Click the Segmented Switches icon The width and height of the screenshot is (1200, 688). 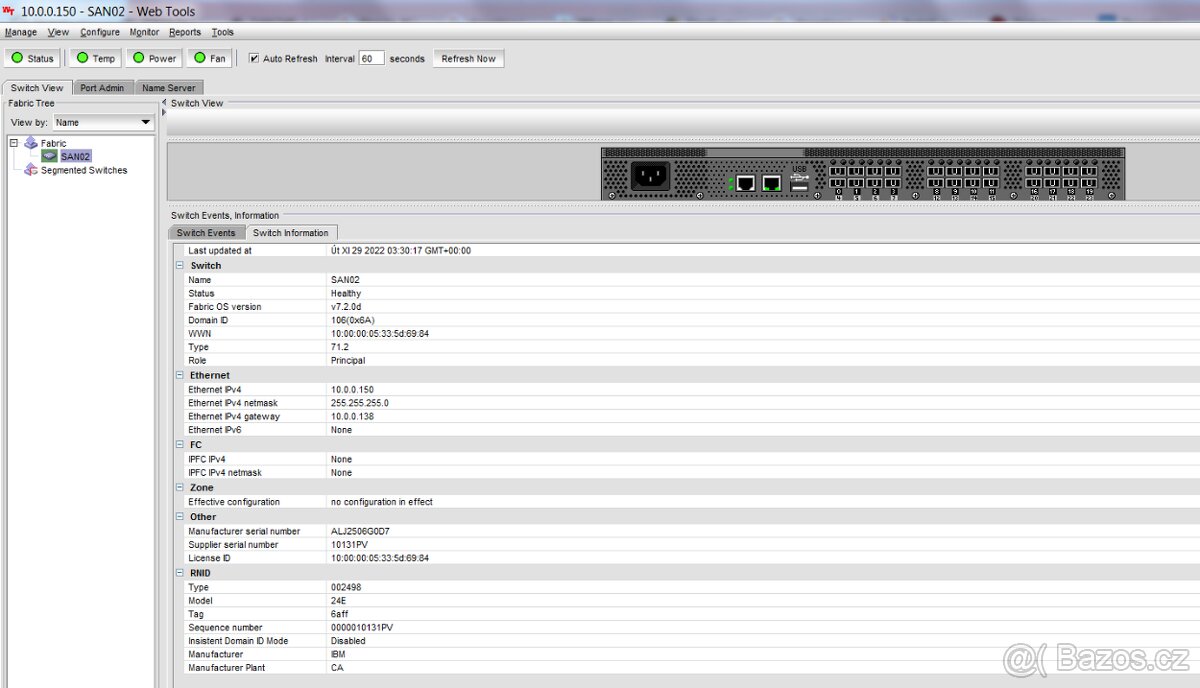[31, 170]
